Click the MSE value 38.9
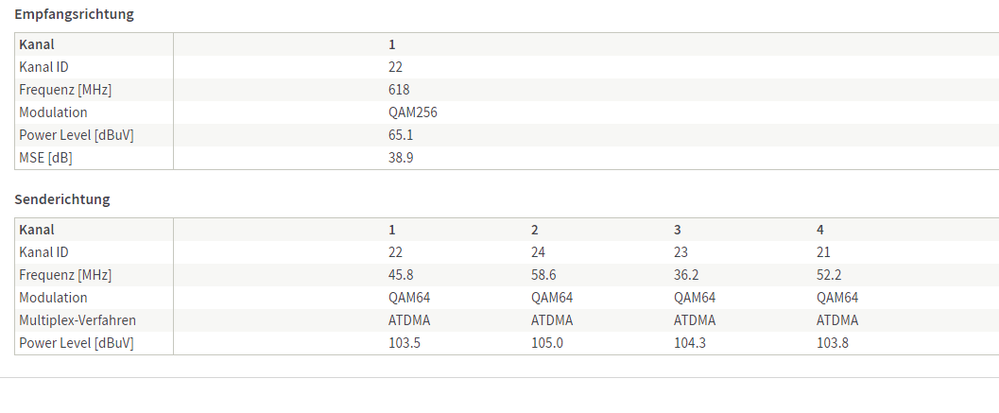Viewport: 999px width, 413px height. click(401, 158)
